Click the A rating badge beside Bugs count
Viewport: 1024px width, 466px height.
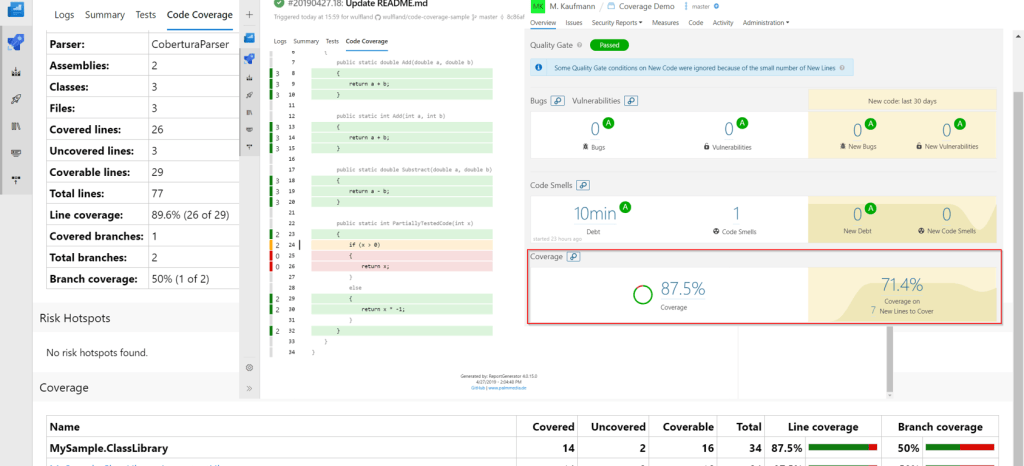608,123
